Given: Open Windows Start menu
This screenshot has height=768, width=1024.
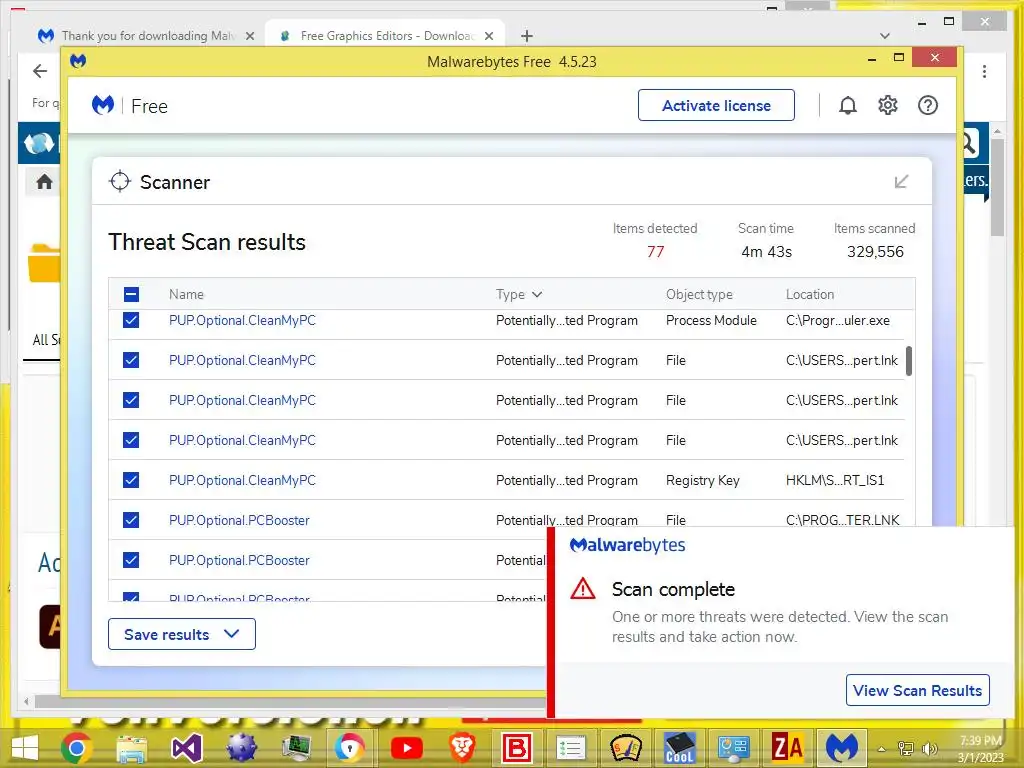Looking at the screenshot, I should (x=25, y=748).
